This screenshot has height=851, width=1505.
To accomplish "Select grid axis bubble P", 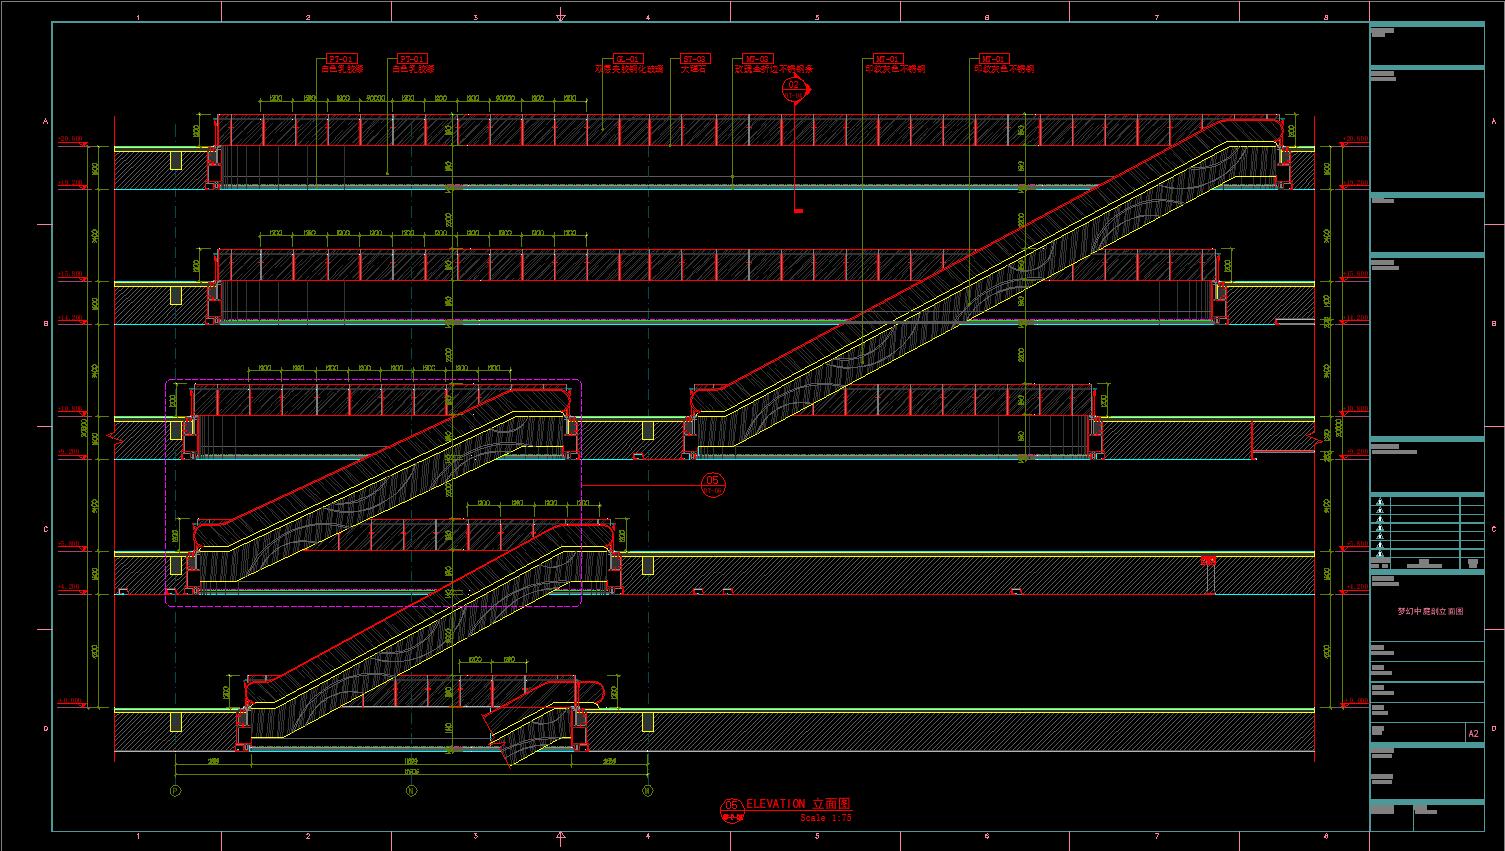I will pyautogui.click(x=176, y=791).
